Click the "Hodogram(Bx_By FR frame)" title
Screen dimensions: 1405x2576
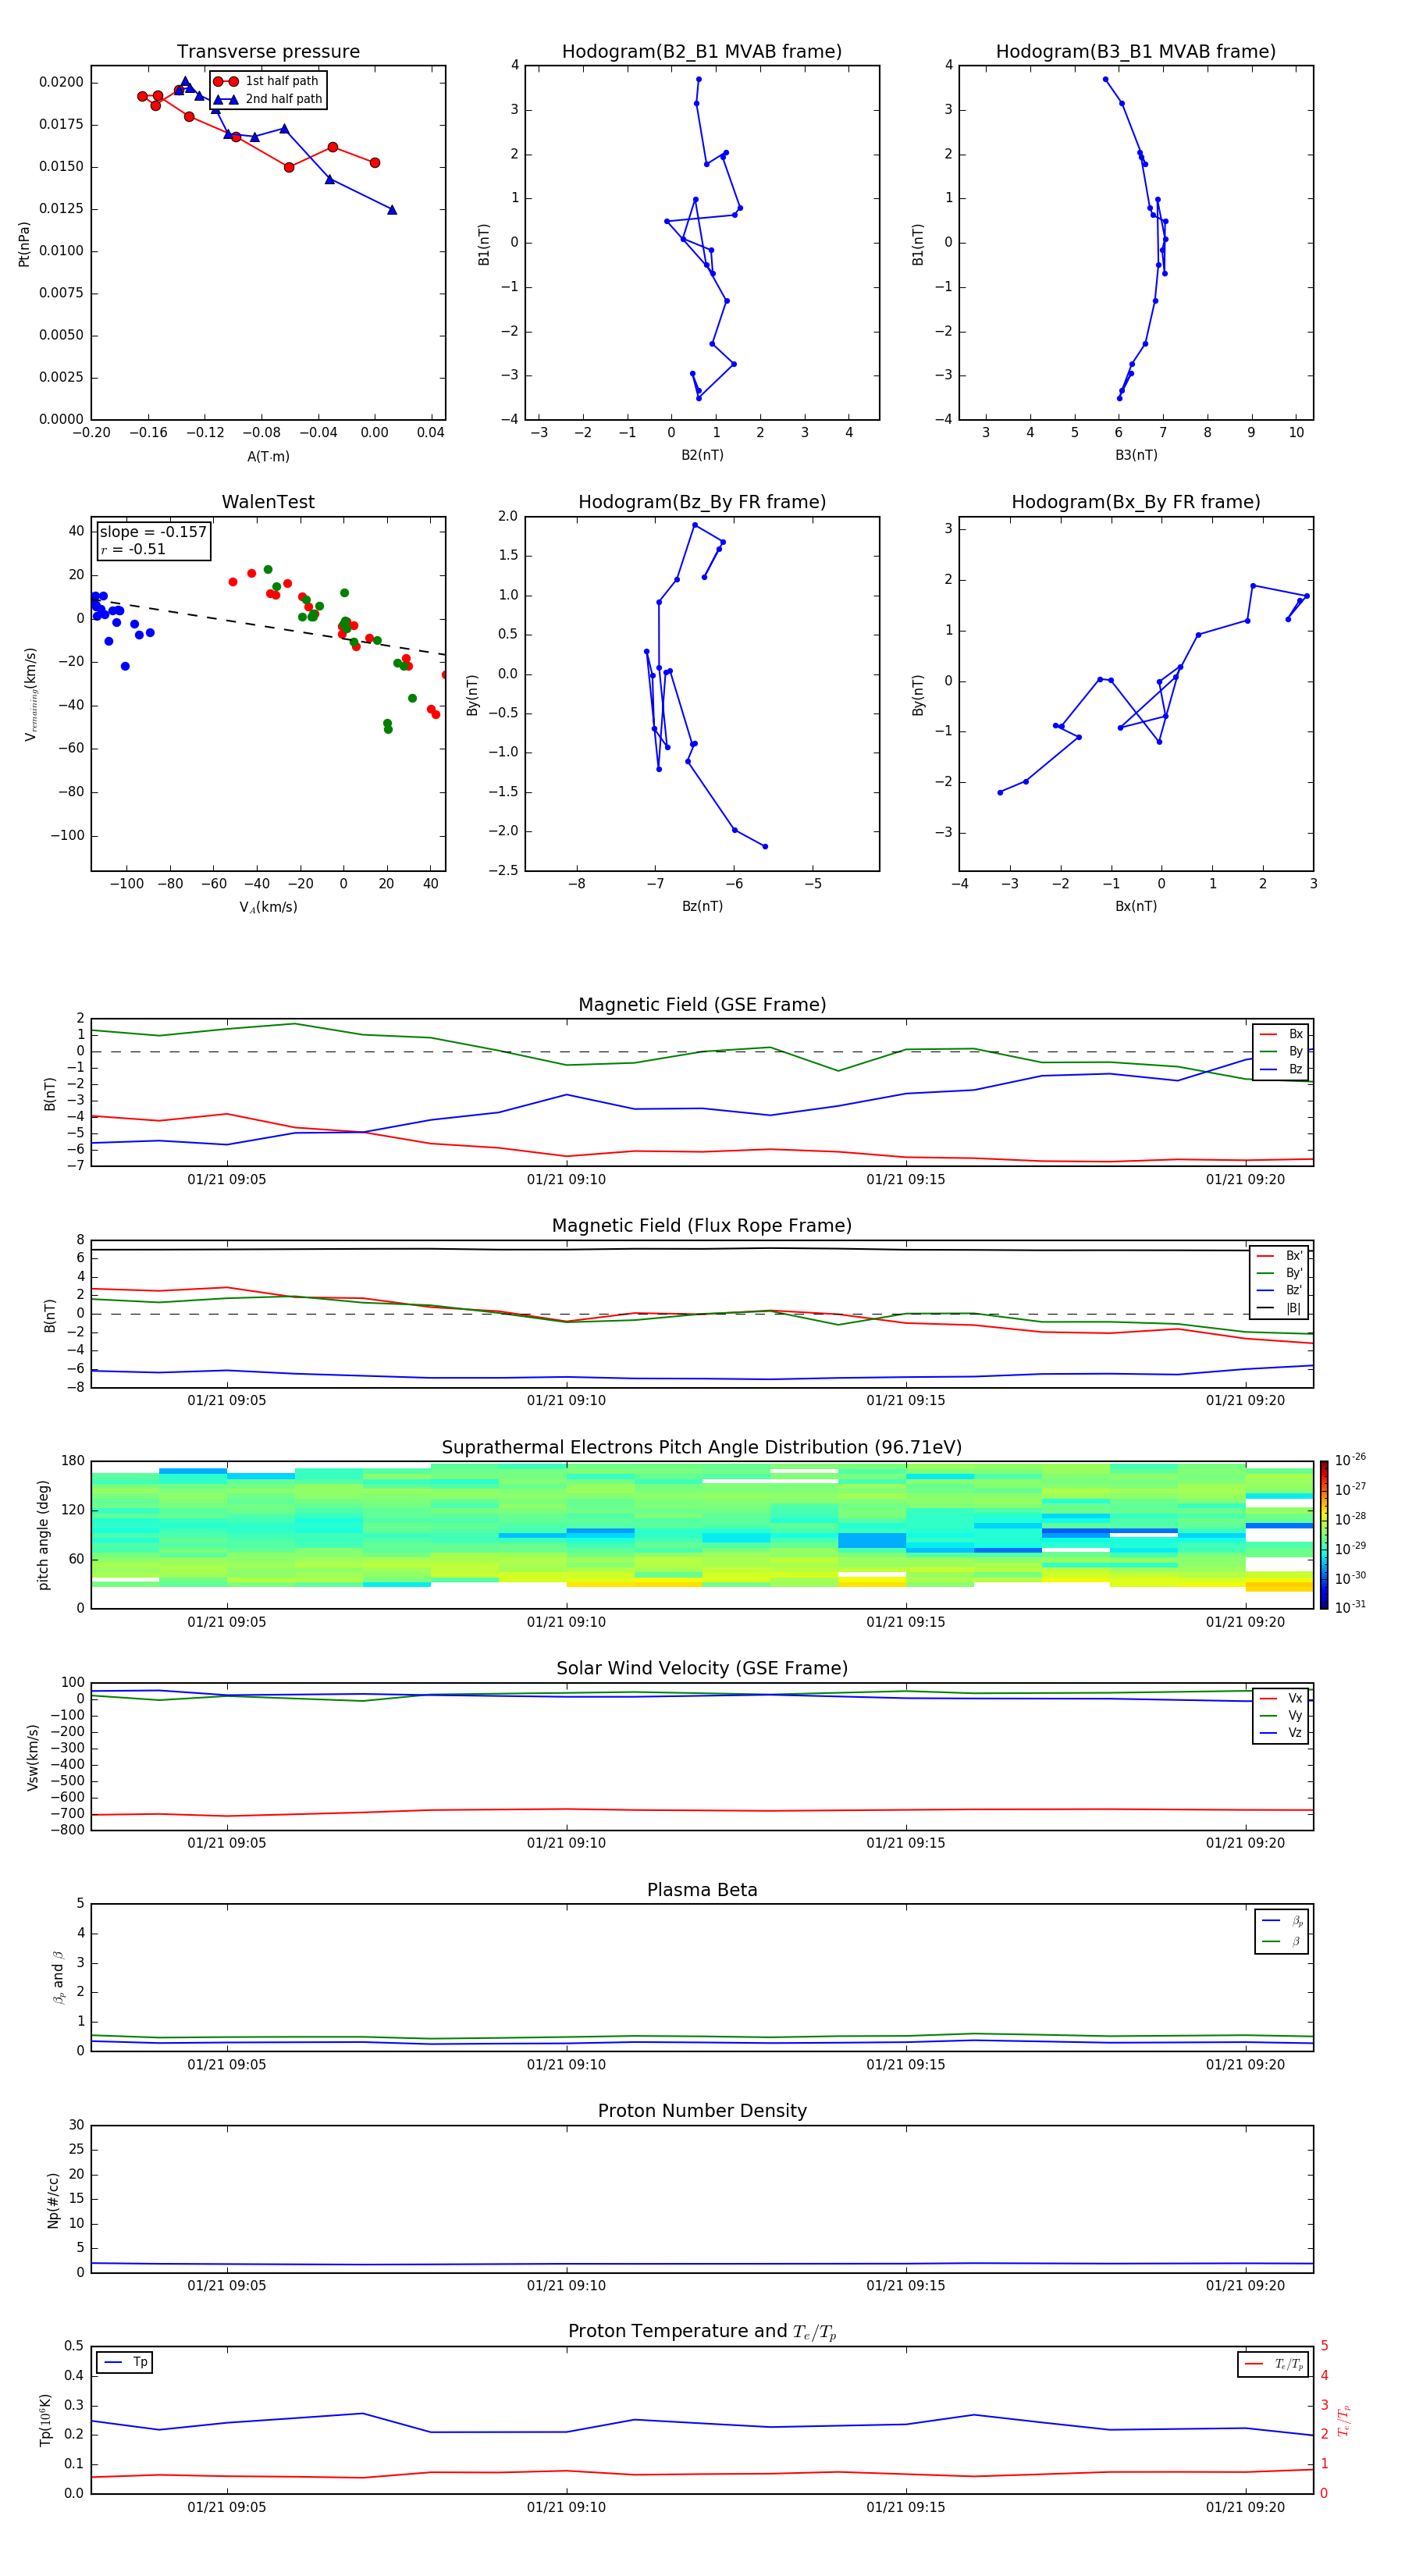[1136, 502]
